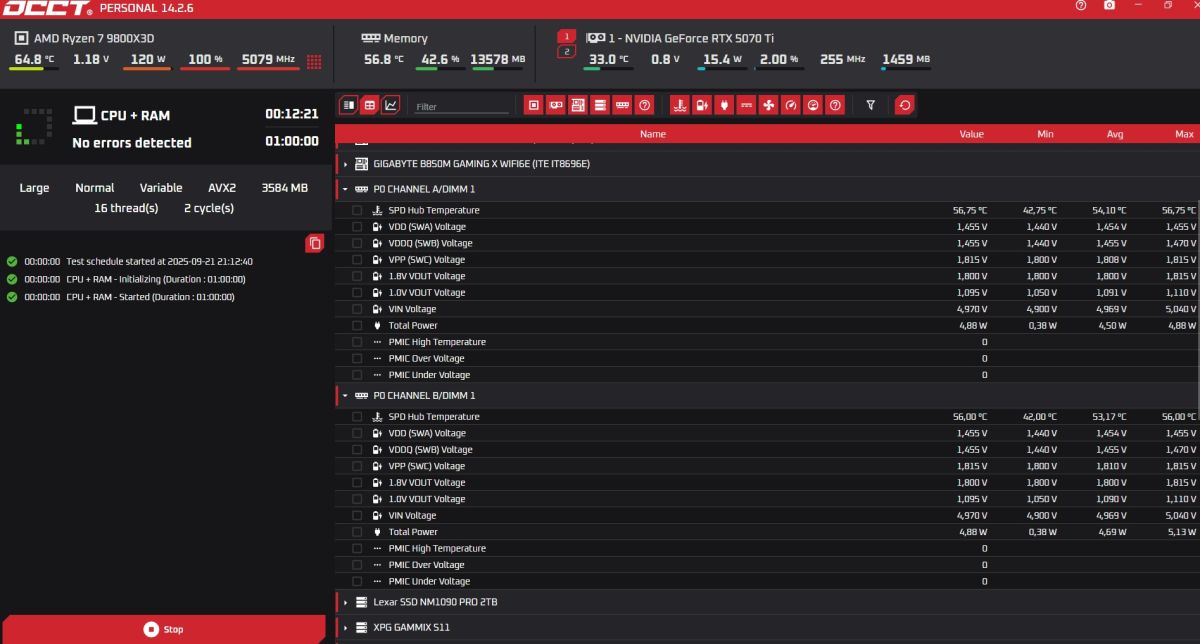Toggle the usage gauge sensor type icon
Screen dimensions: 1200x644
(x=813, y=105)
